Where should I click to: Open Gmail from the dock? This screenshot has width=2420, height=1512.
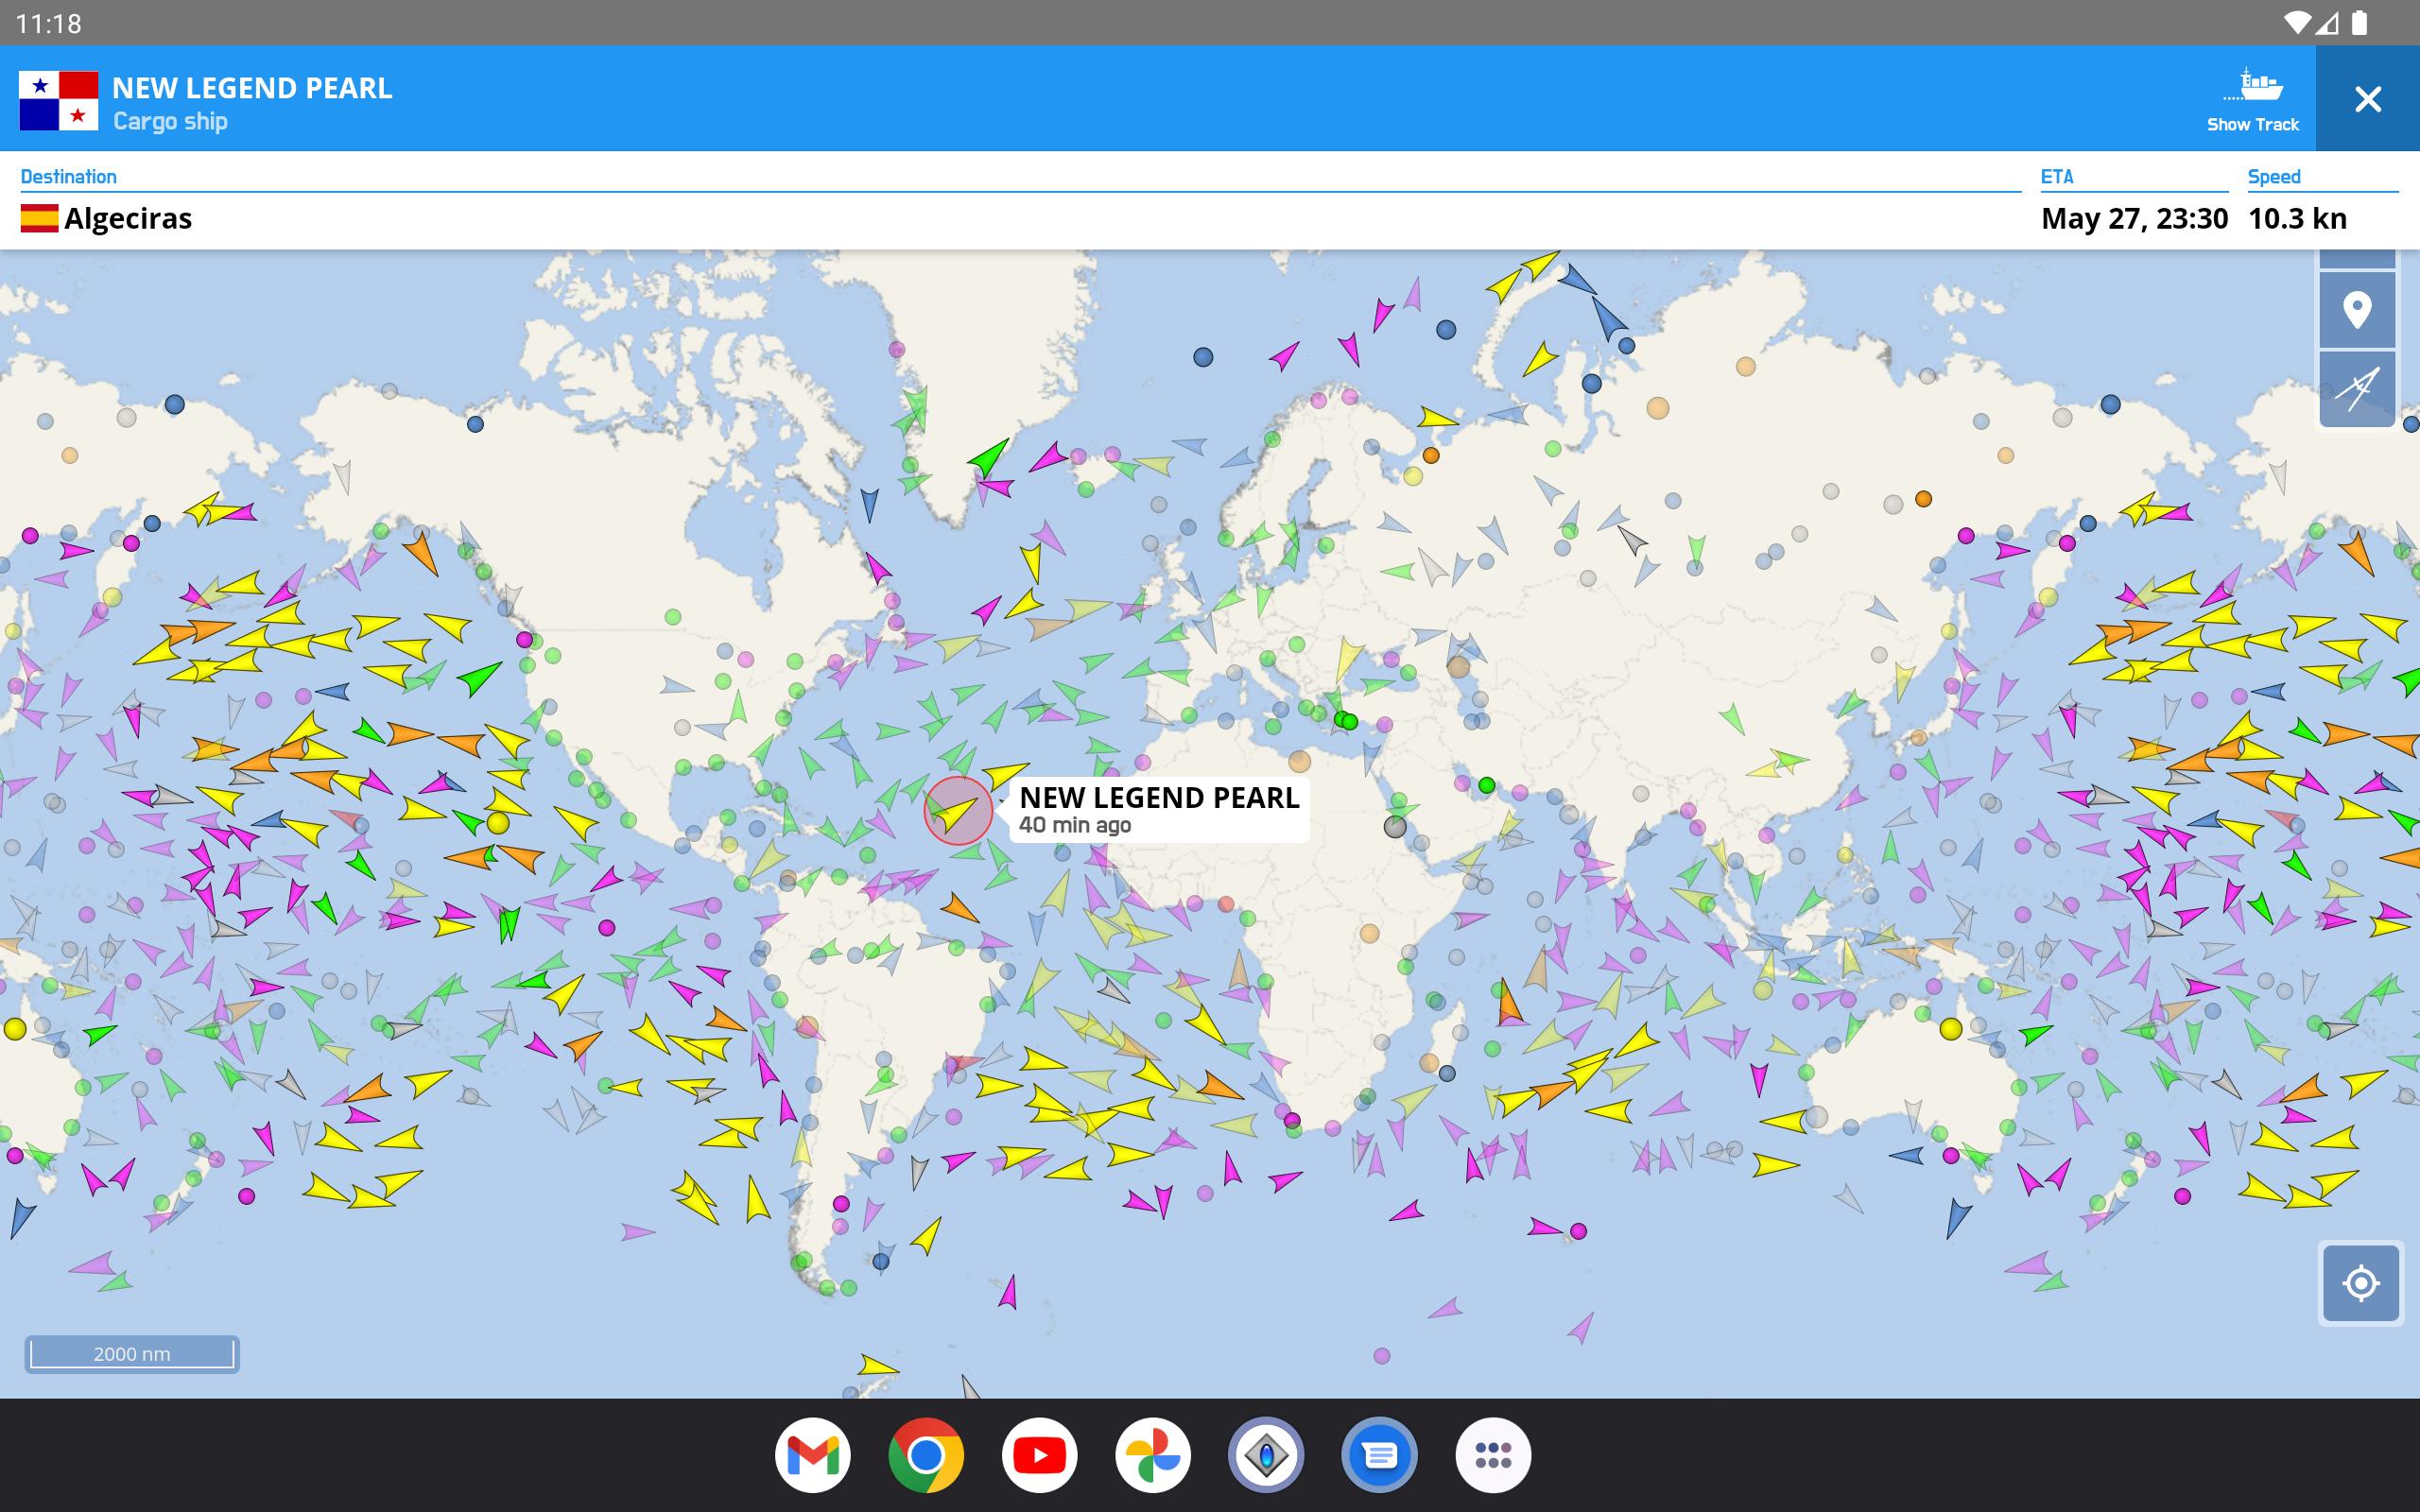pyautogui.click(x=812, y=1455)
